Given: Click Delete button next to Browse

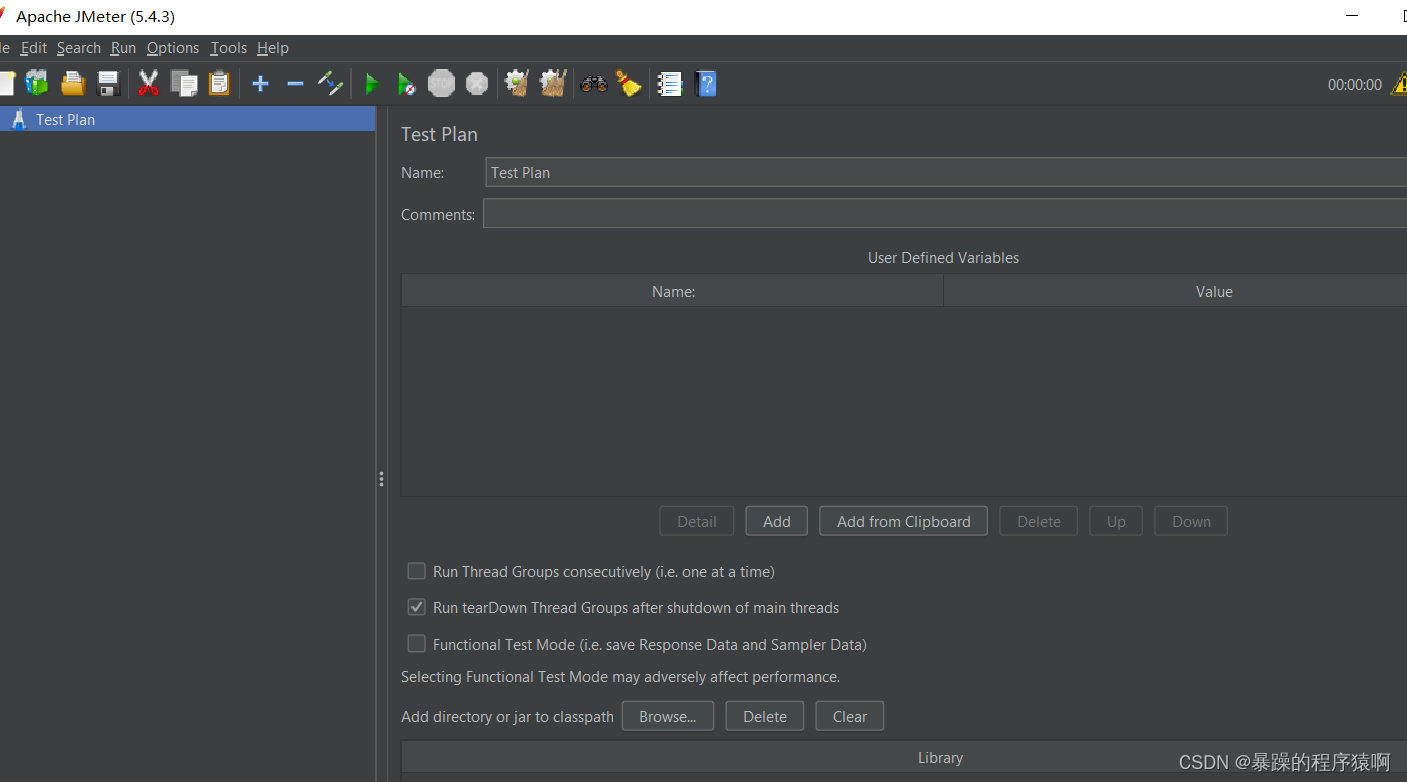Looking at the screenshot, I should 765,716.
